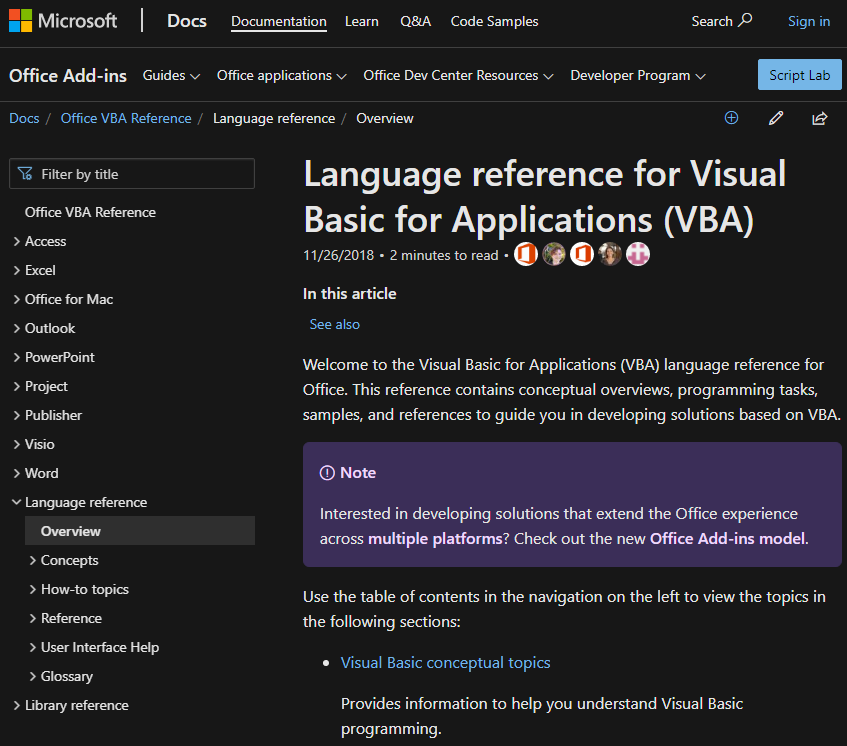Follow the Visual Basic conceptual topics link
The image size is (847, 746).
445,662
